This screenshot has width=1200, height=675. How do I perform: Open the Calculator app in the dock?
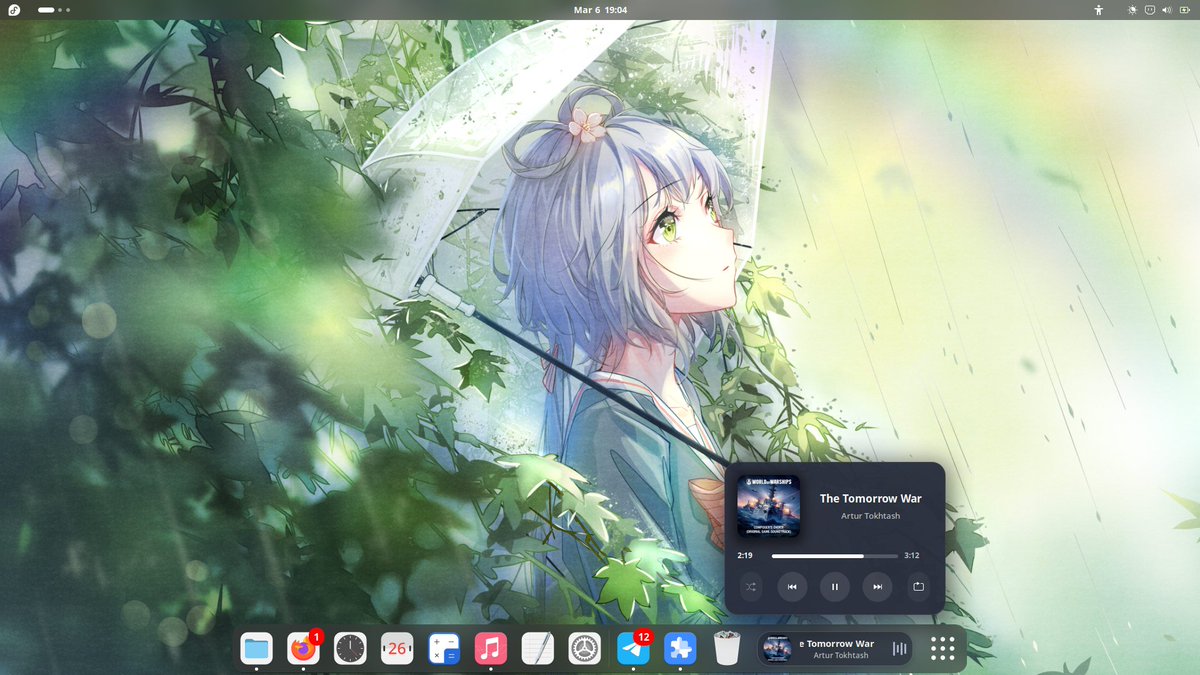[444, 649]
